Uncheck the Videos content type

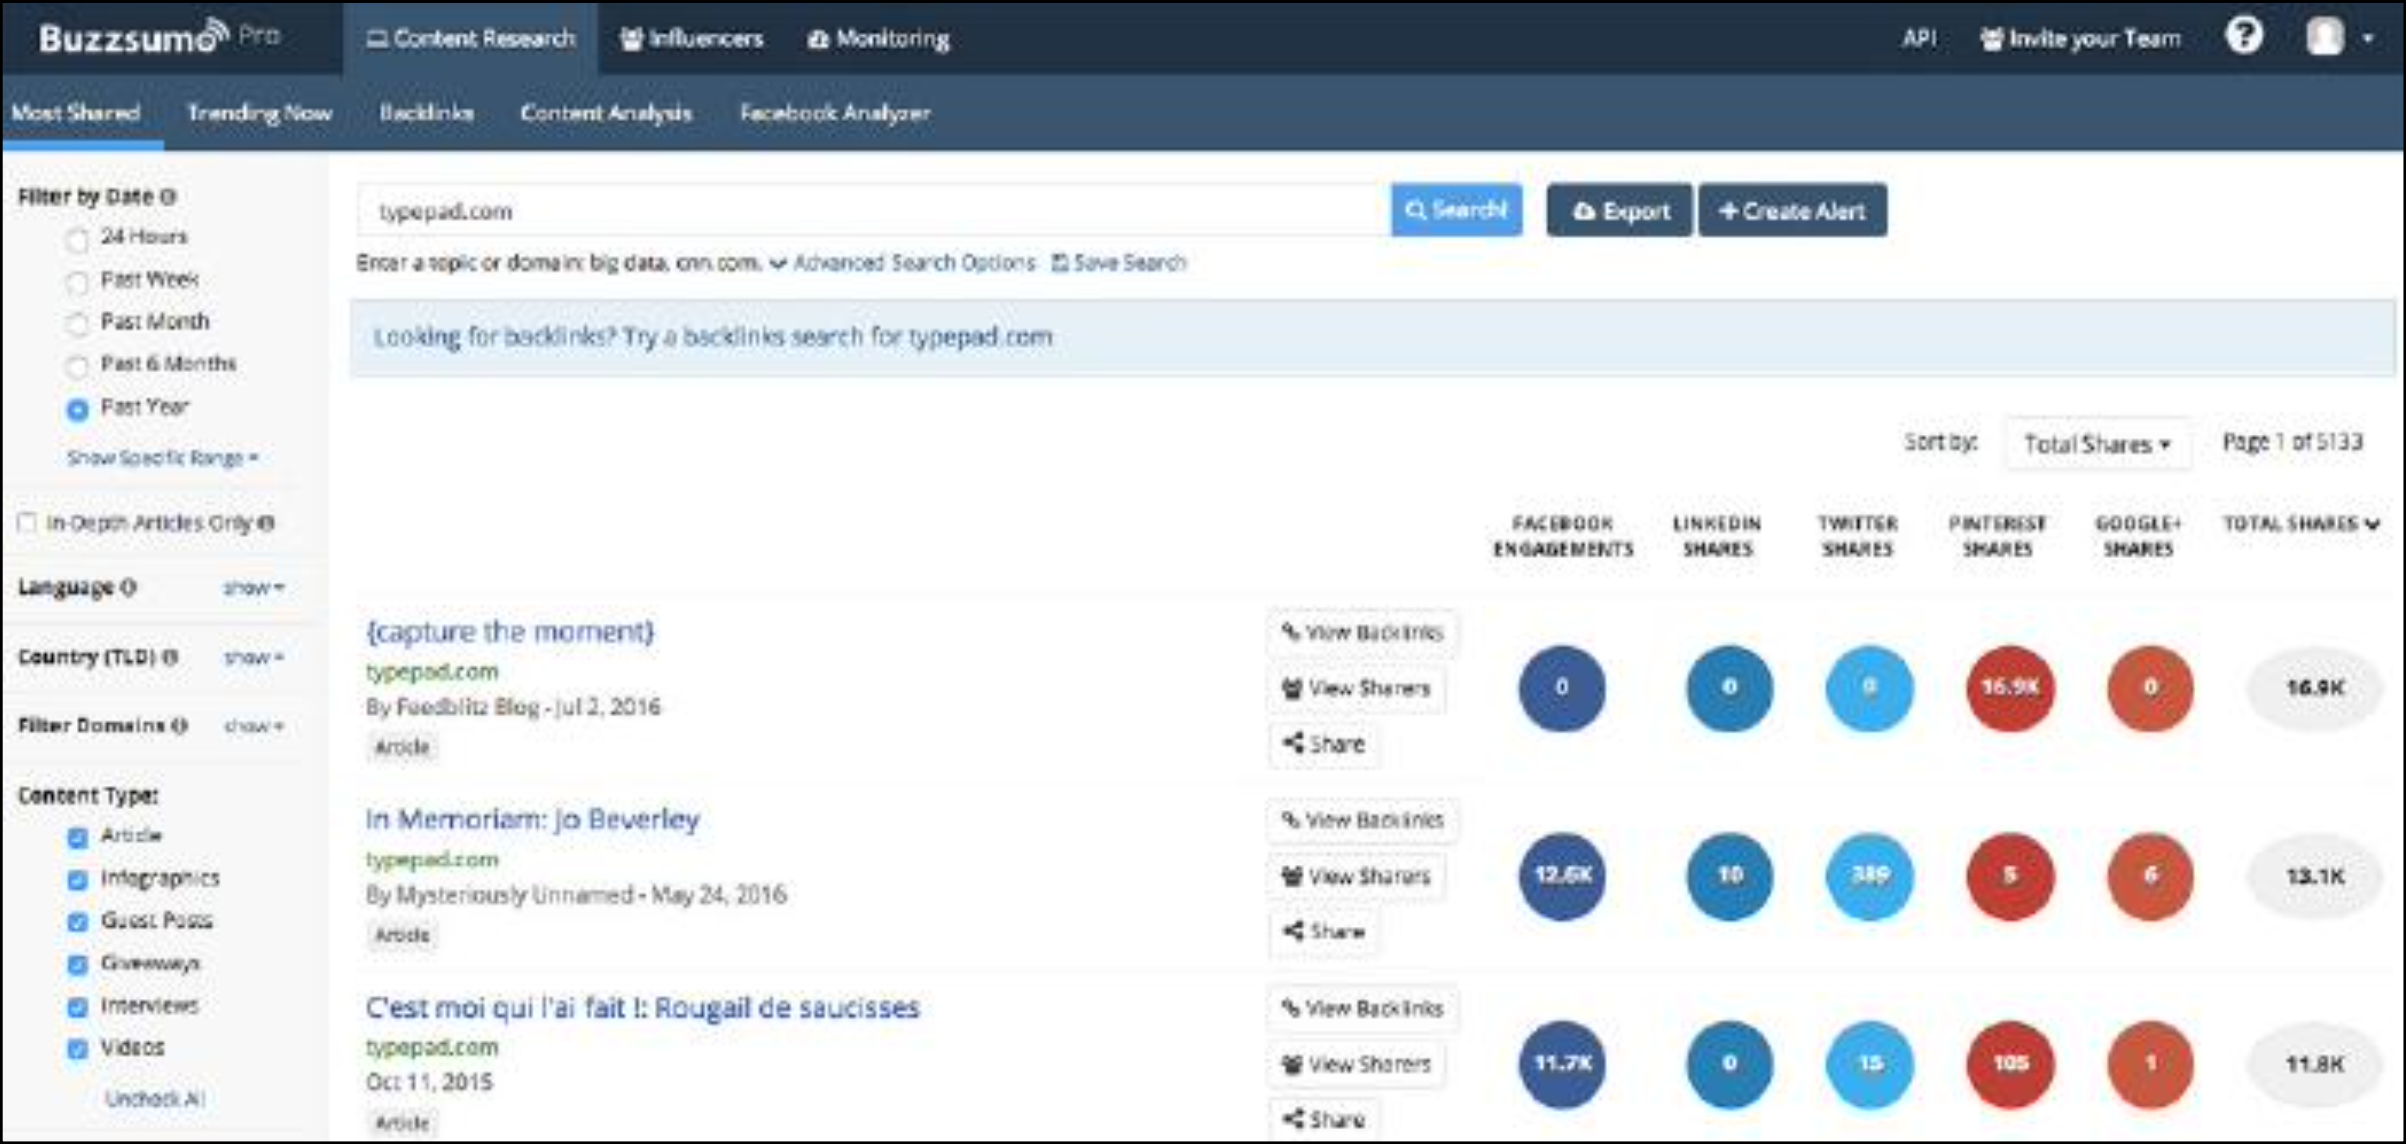(x=77, y=1049)
